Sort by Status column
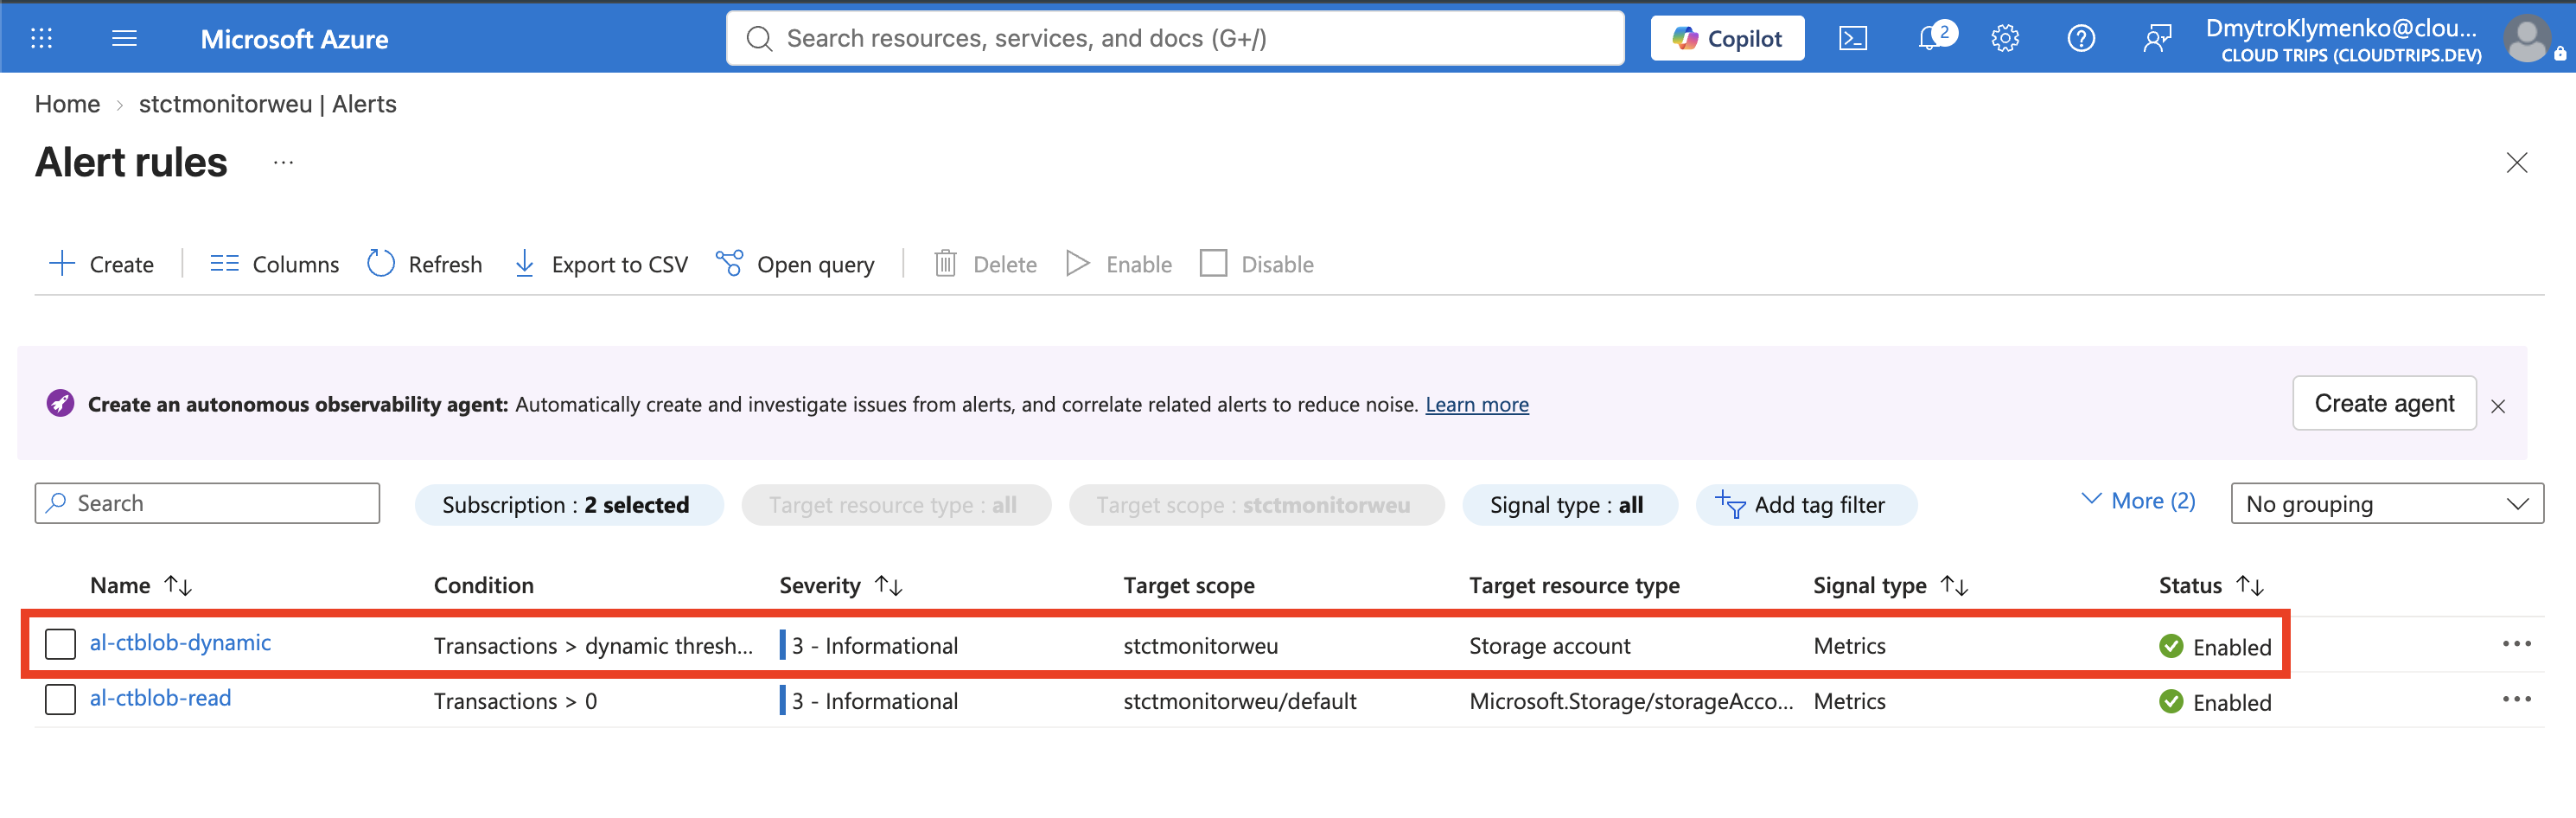 coord(2211,585)
